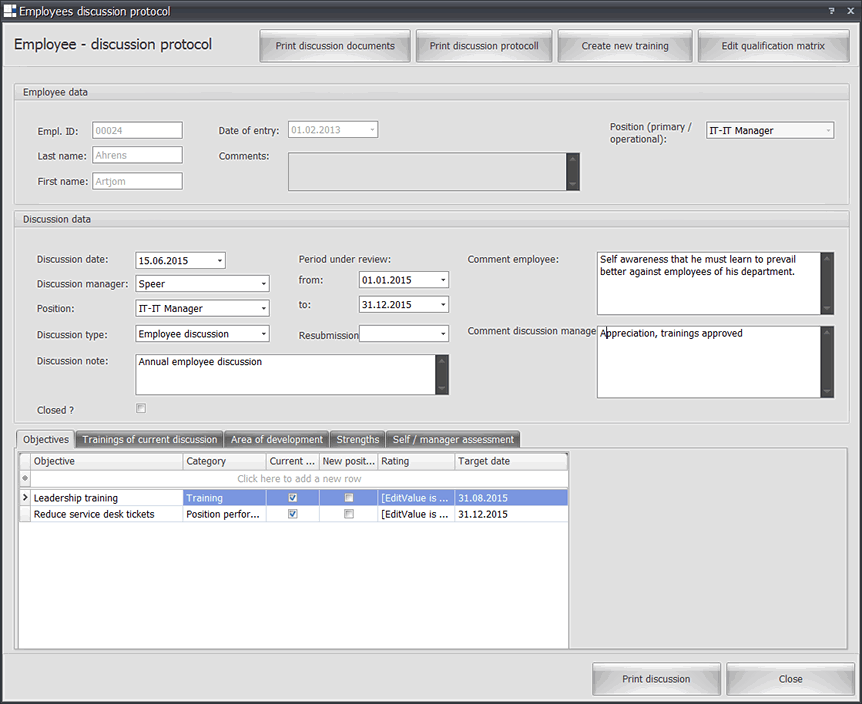Click the Print discussion button

[x=656, y=679]
